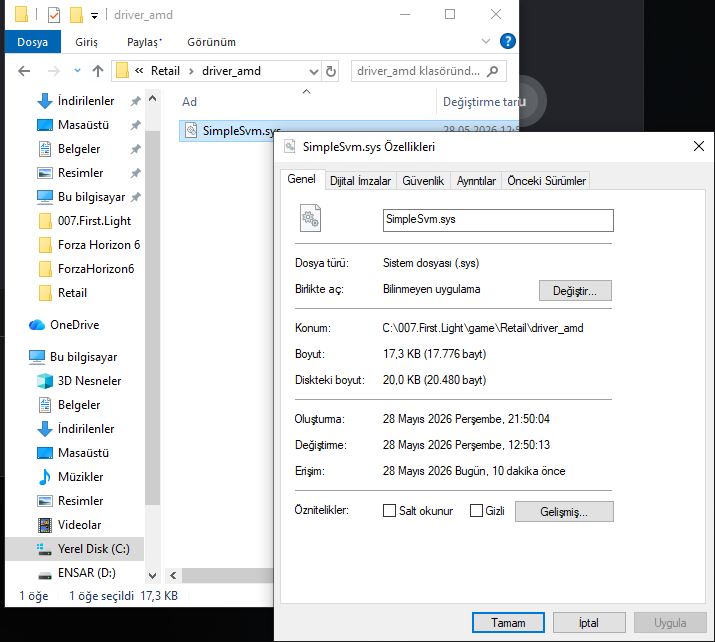Open the Müzikler folder
Image resolution: width=715 pixels, height=642 pixels.
(80, 477)
